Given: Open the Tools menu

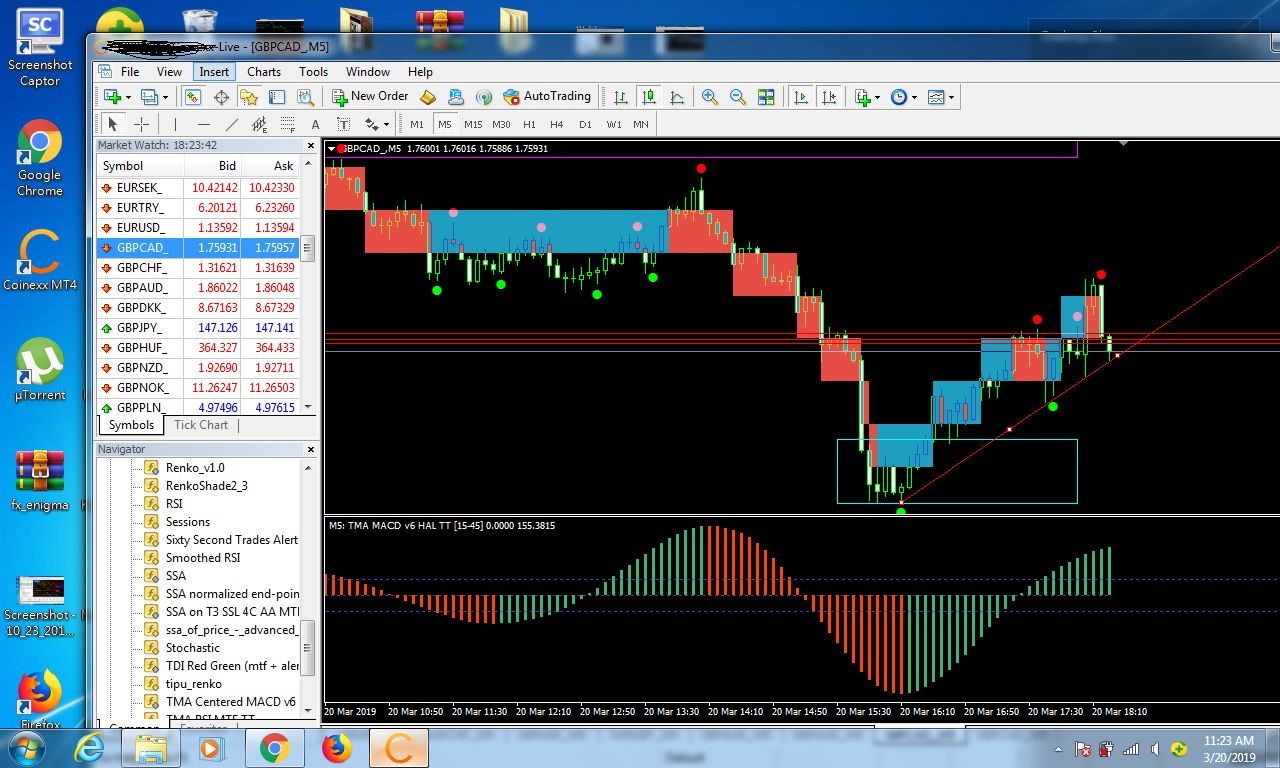Looking at the screenshot, I should click(x=313, y=72).
